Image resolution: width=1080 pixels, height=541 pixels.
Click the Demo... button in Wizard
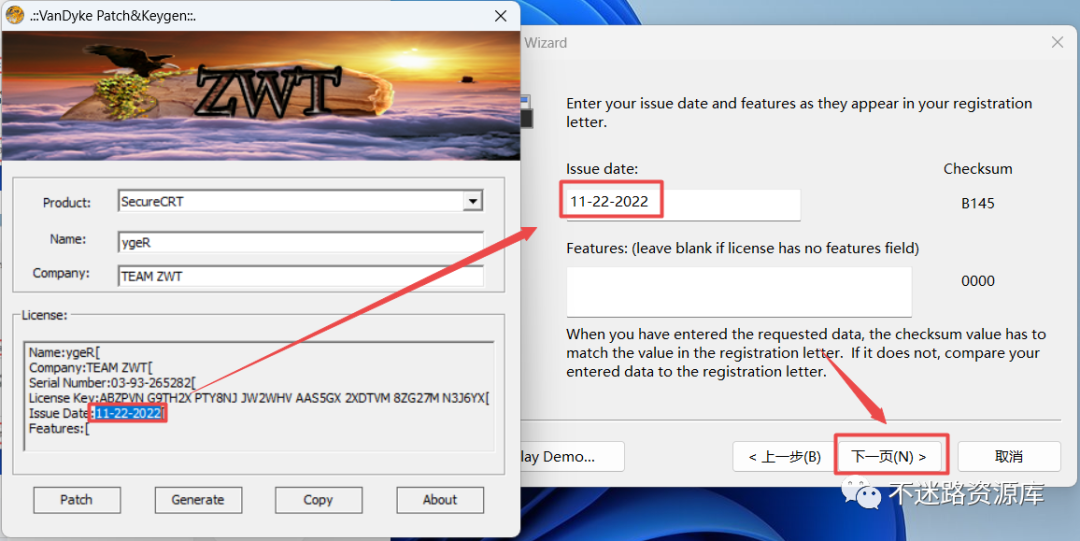click(x=573, y=456)
